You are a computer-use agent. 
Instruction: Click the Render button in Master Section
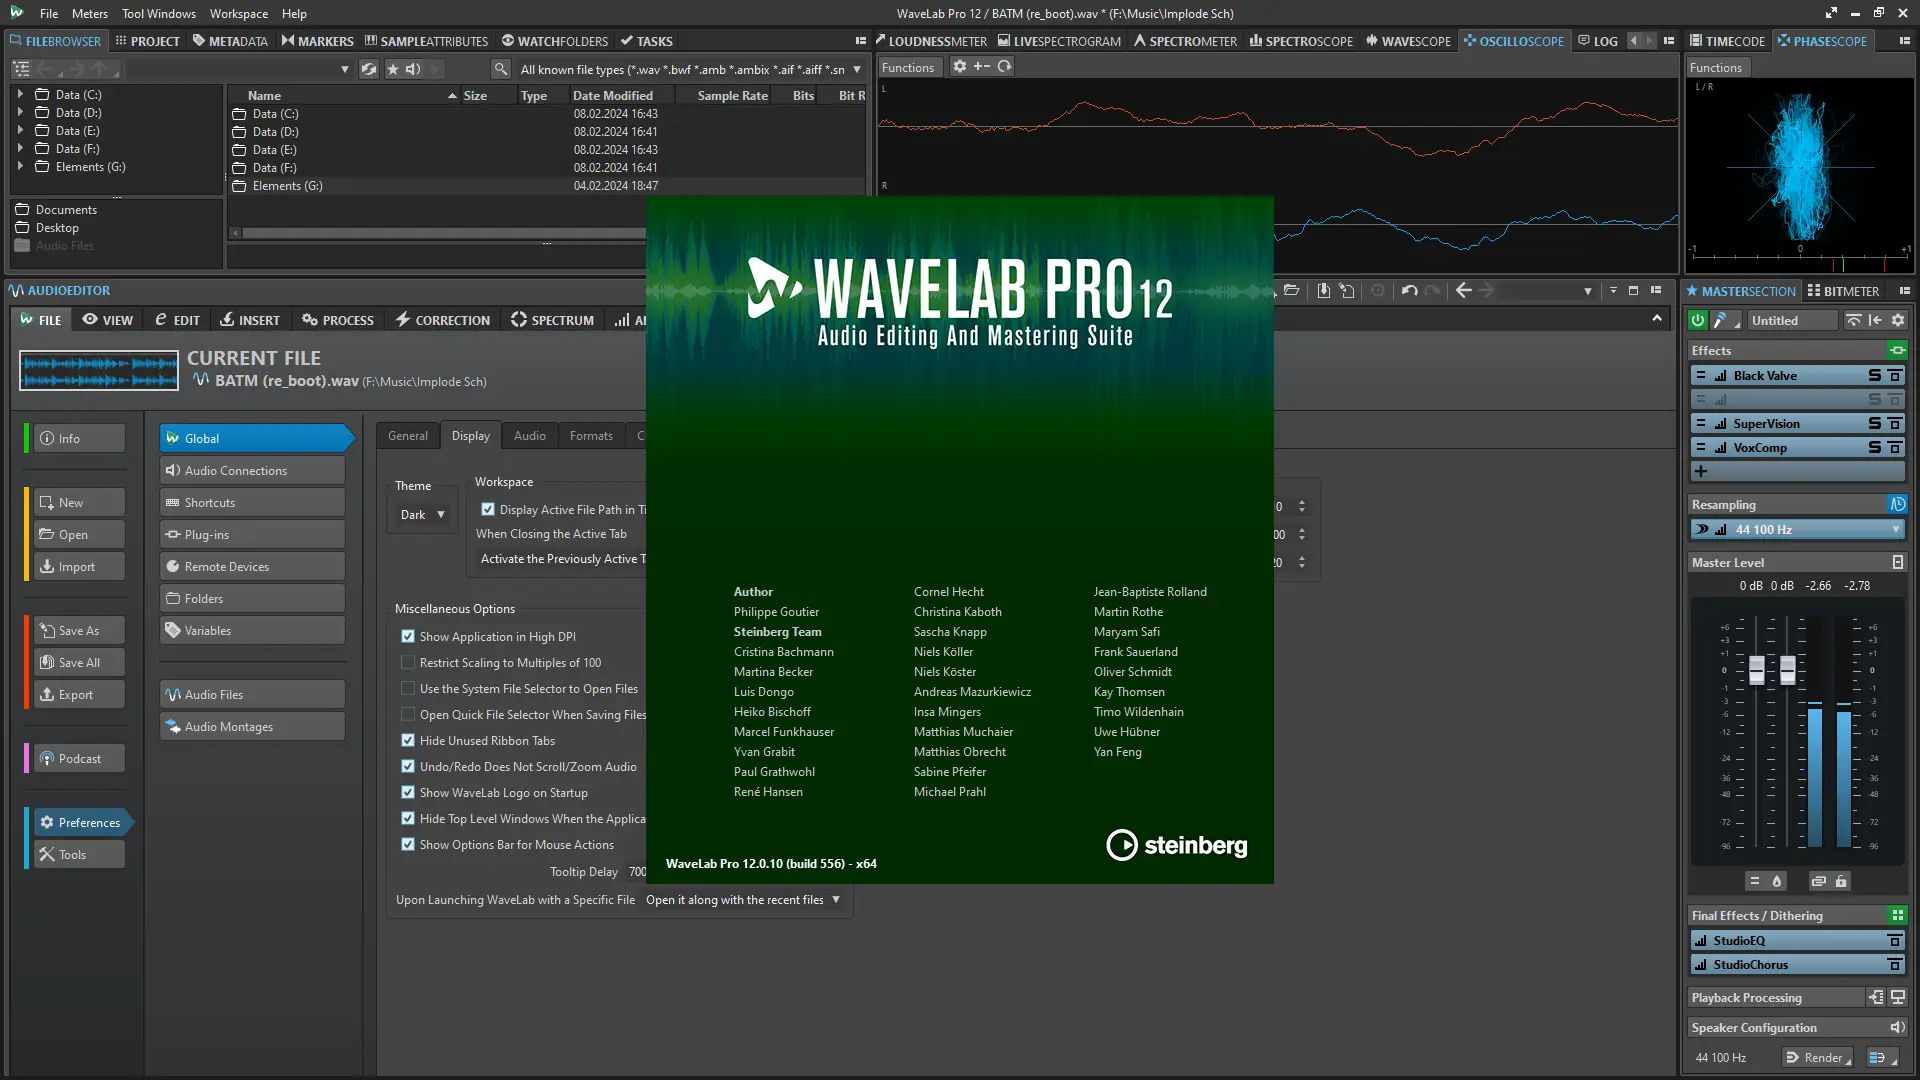pyautogui.click(x=1817, y=1057)
